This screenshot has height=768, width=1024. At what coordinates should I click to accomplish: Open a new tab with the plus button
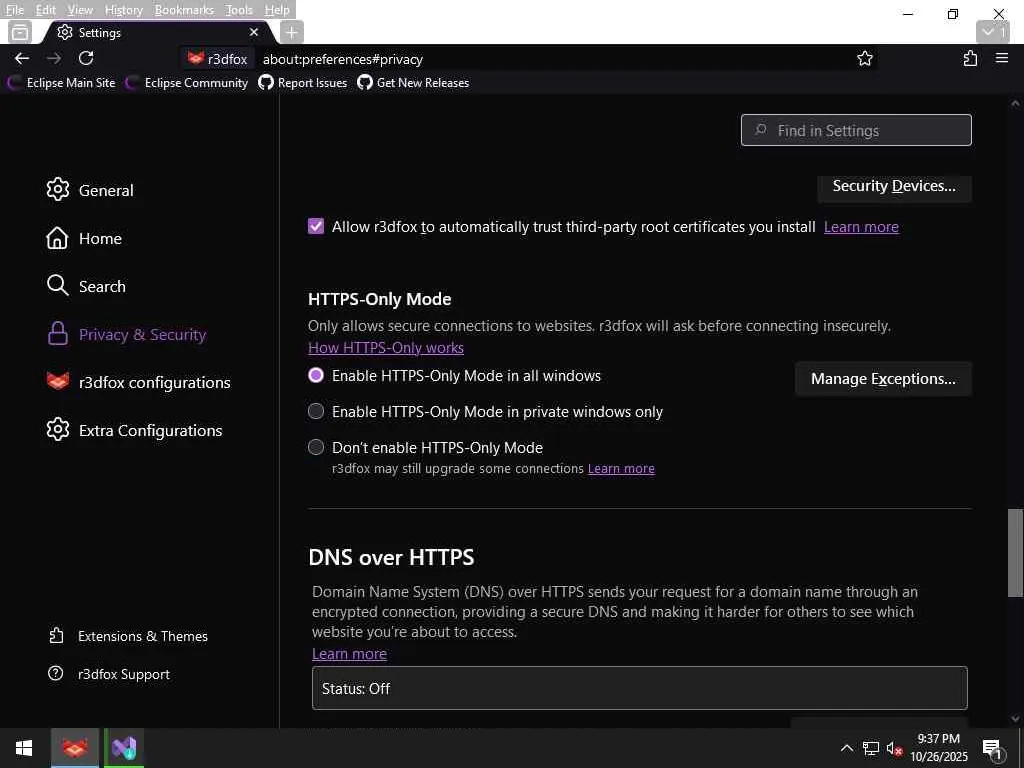(x=292, y=32)
